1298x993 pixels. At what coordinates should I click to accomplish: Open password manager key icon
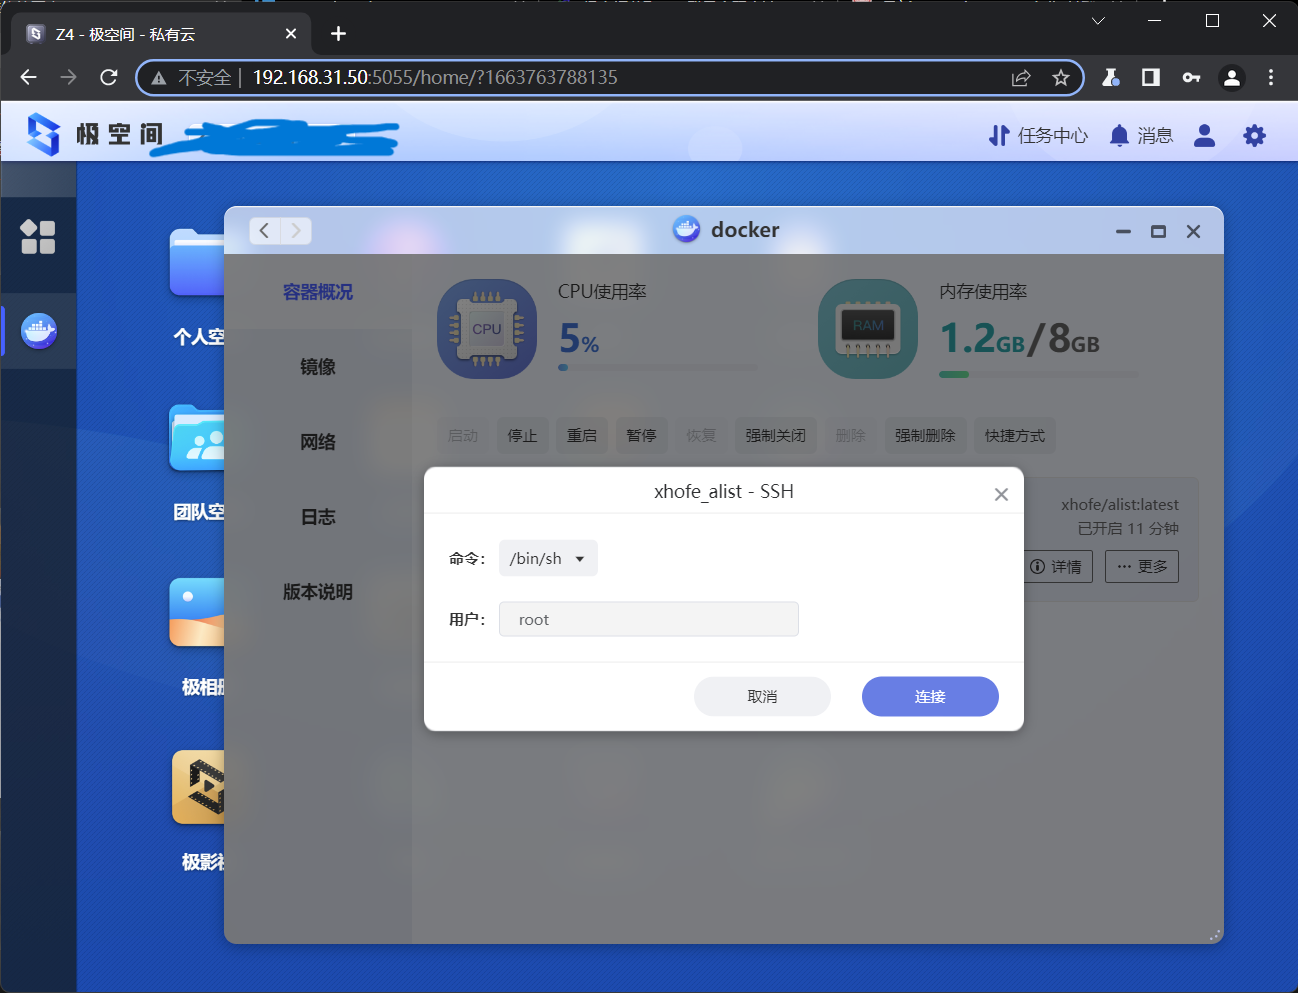tap(1191, 77)
